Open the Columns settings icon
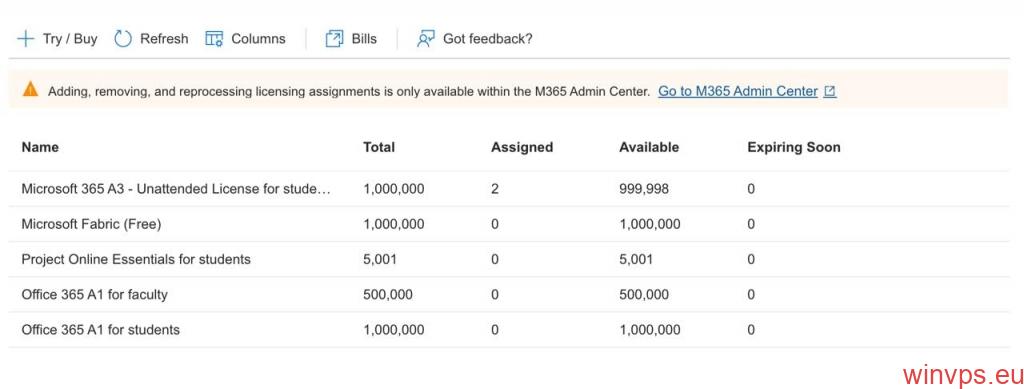1024x389 pixels. [x=214, y=39]
